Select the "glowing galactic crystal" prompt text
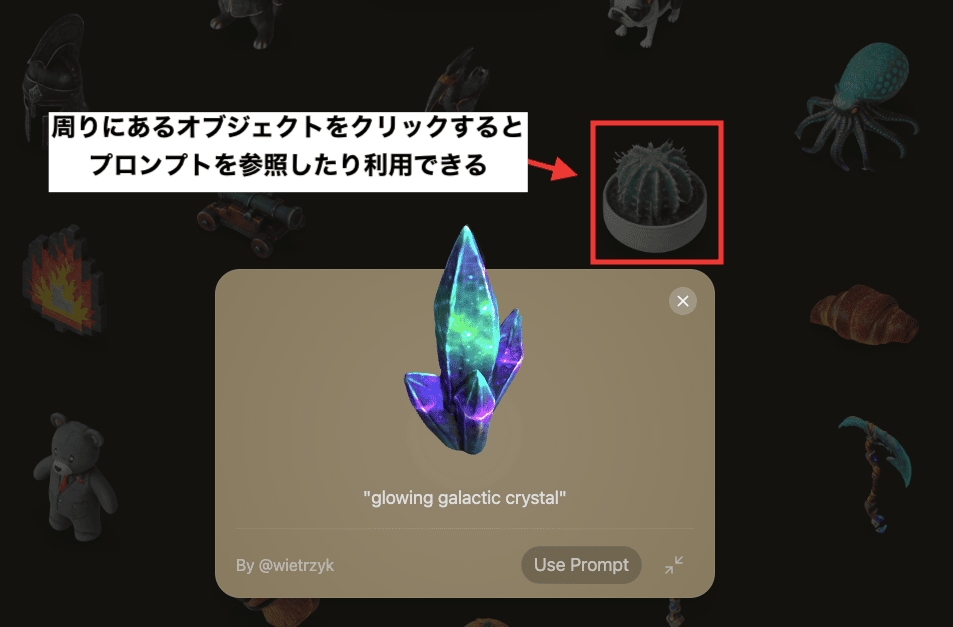The width and height of the screenshot is (953, 627). pyautogui.click(x=464, y=498)
